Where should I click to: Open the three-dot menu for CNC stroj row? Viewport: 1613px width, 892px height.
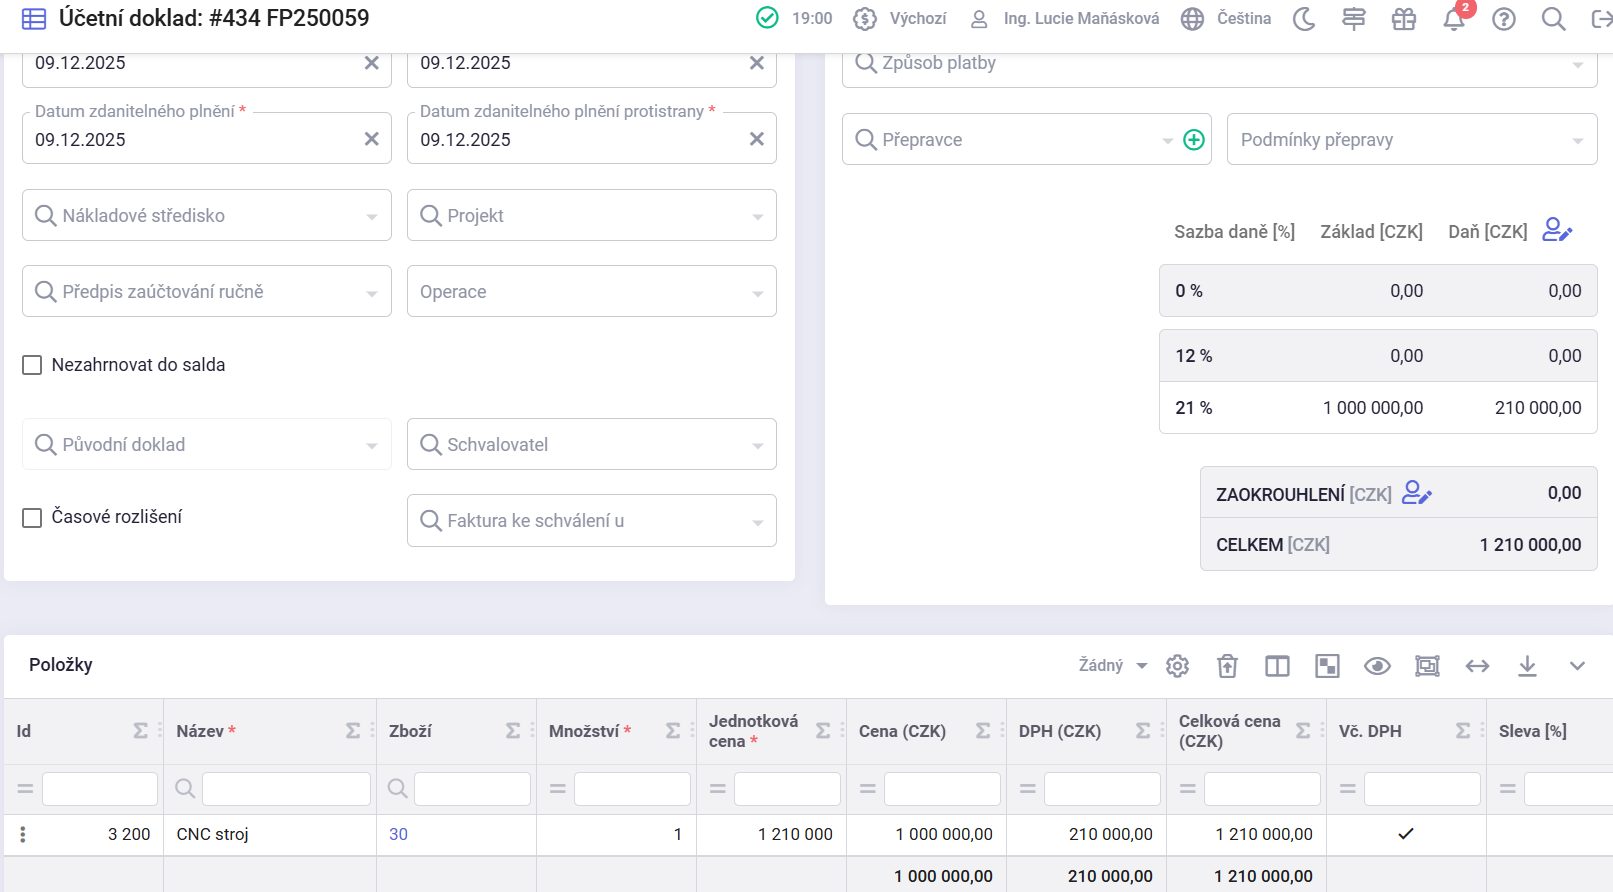click(x=23, y=834)
